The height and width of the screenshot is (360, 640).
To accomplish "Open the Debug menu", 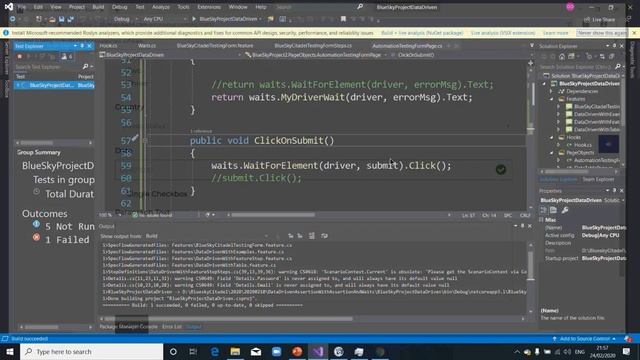I will (119, 7).
